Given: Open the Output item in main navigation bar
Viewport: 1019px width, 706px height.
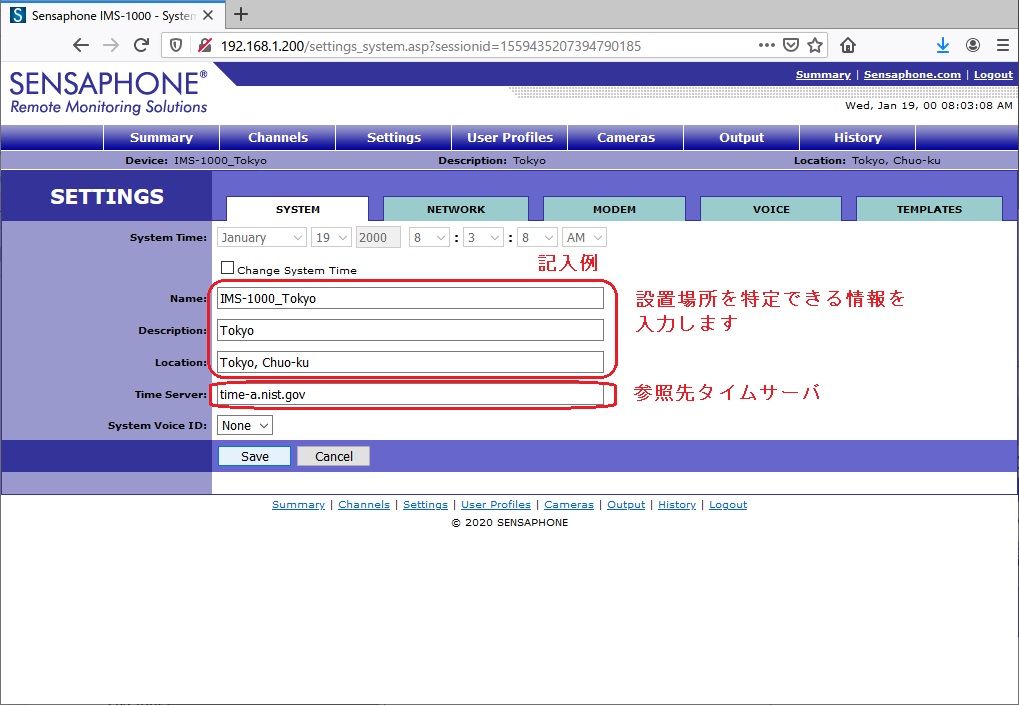Looking at the screenshot, I should (742, 137).
